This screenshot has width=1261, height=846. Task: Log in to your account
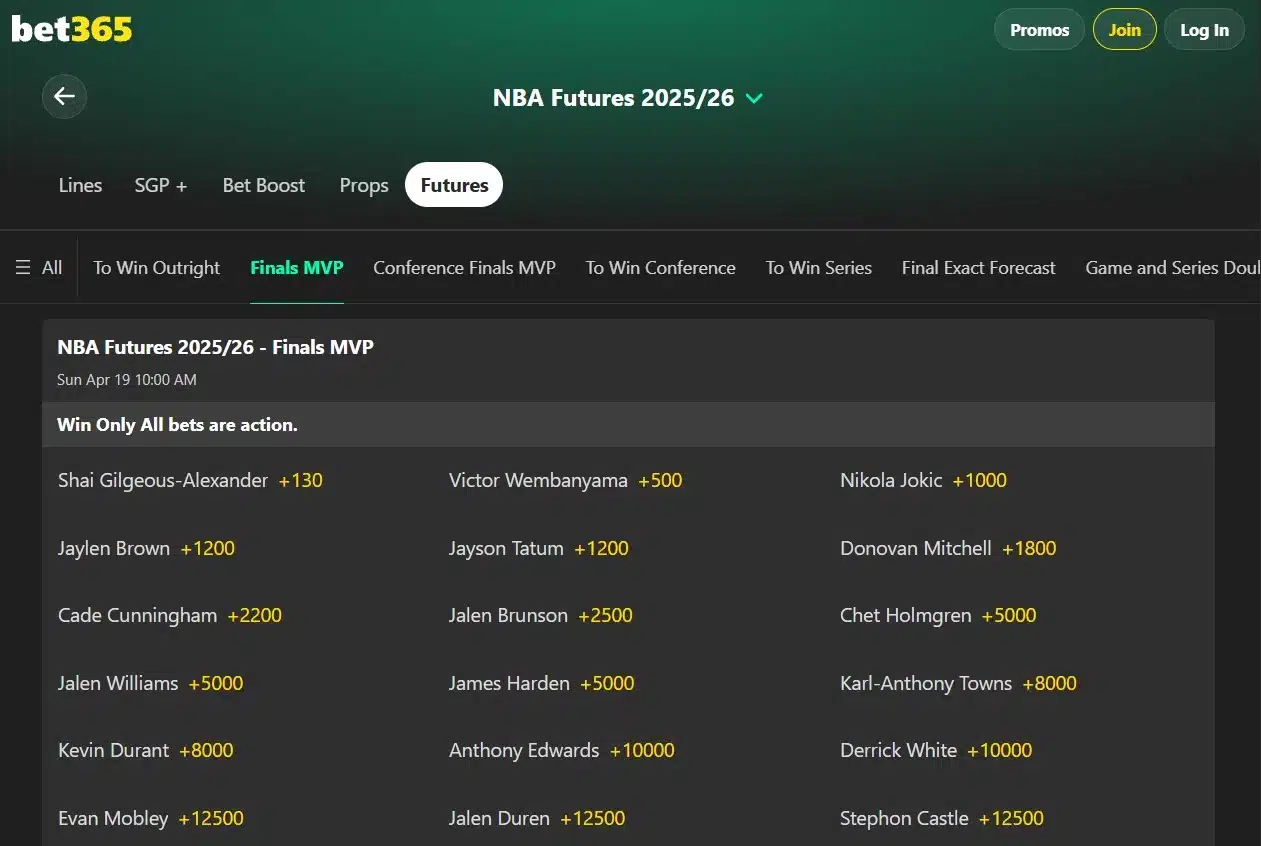pos(1203,29)
